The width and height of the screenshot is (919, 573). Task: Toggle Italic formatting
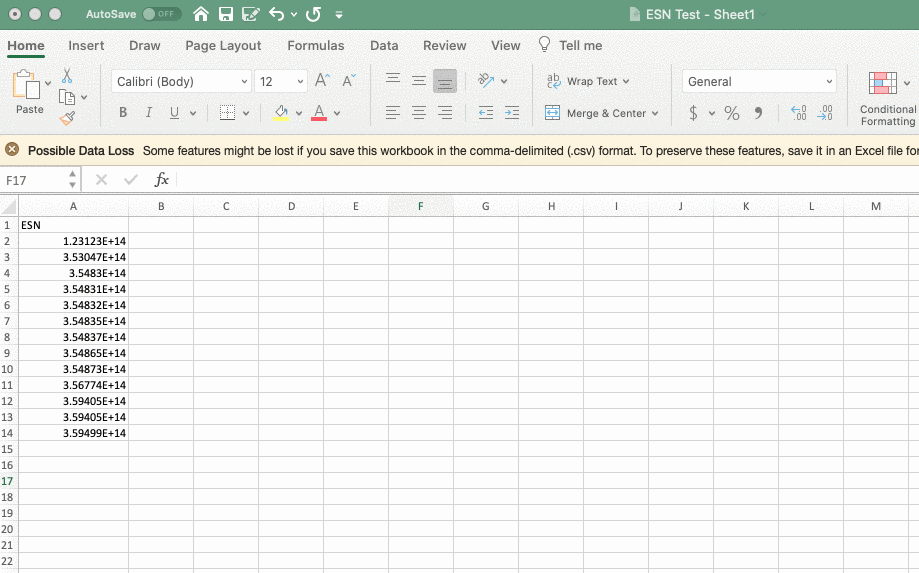tap(149, 112)
